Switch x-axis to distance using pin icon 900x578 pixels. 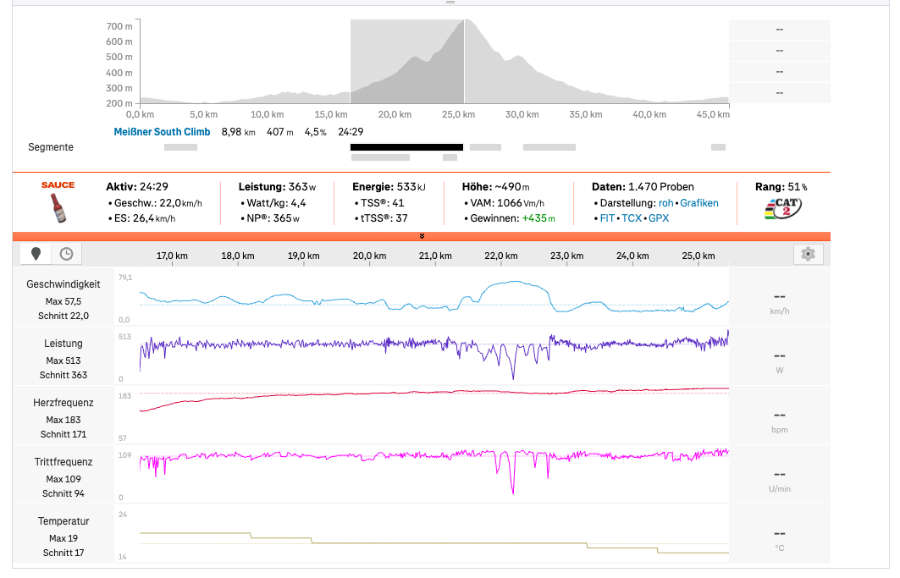point(36,254)
